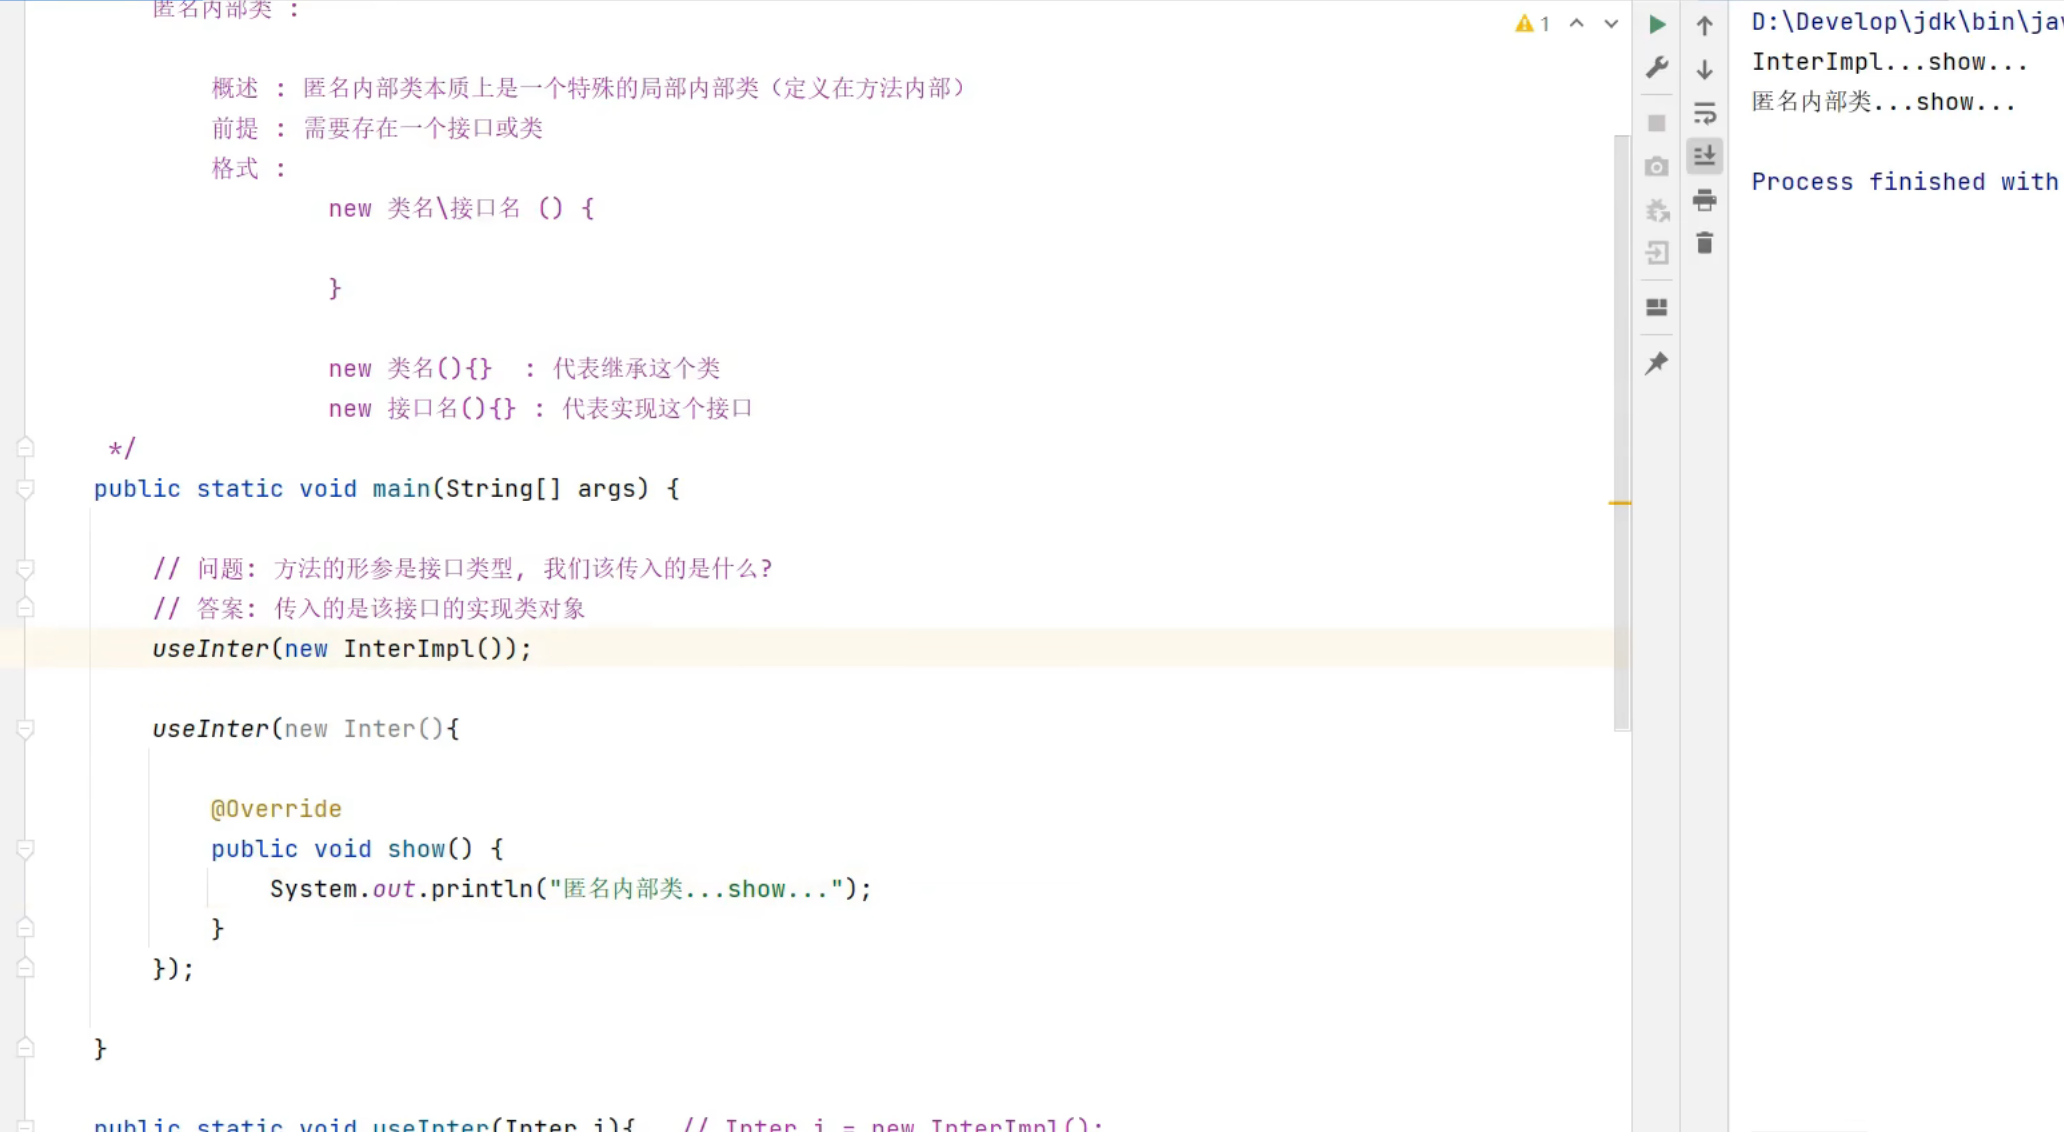Image resolution: width=2064 pixels, height=1132 pixels.
Task: Collapse the show() method fold marker
Action: [x=26, y=849]
